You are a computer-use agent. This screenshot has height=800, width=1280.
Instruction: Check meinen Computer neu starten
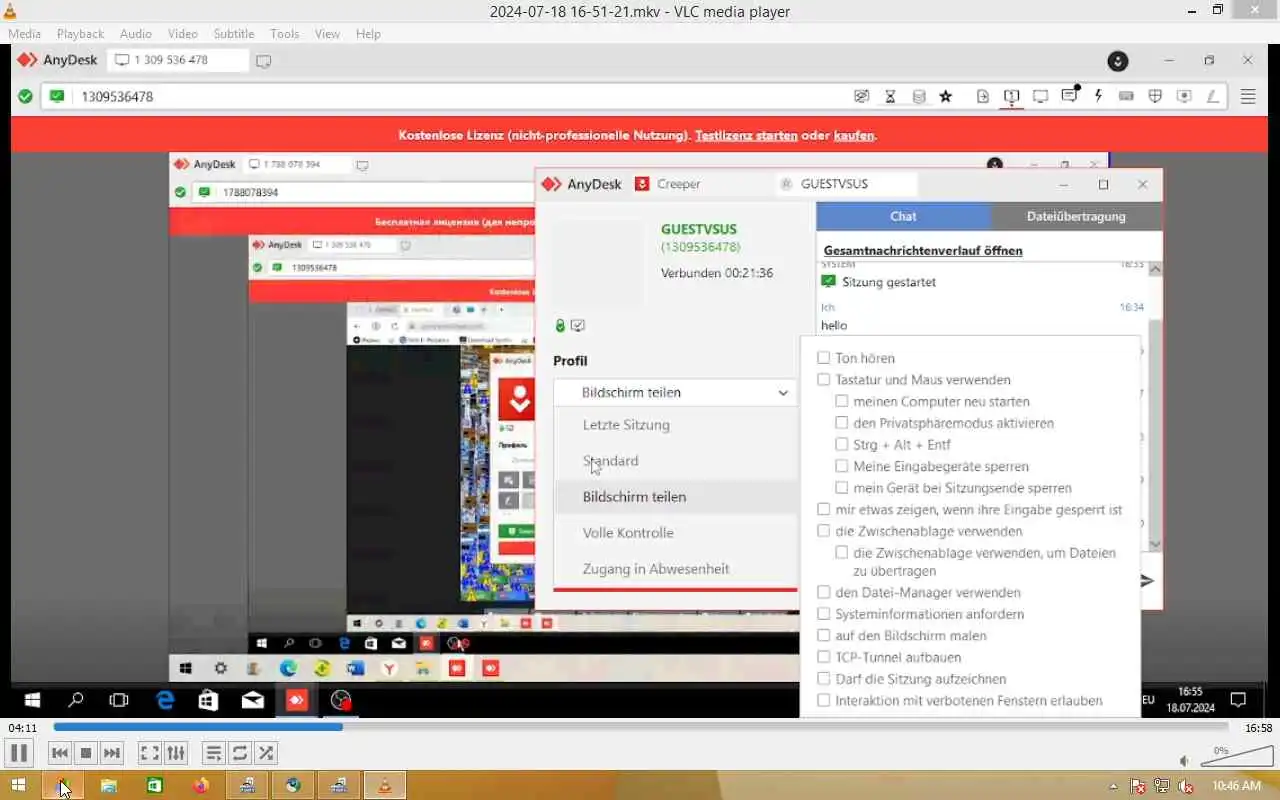tap(842, 401)
